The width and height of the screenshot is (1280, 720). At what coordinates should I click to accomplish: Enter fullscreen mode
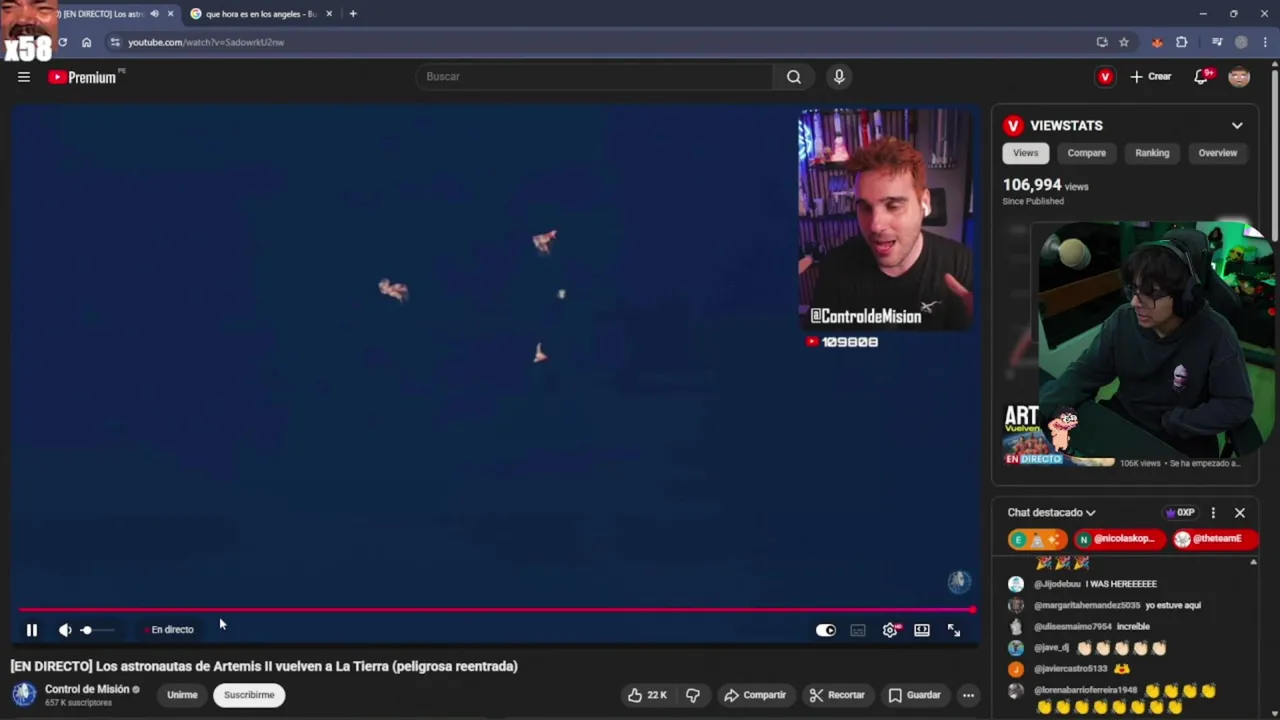(x=954, y=630)
